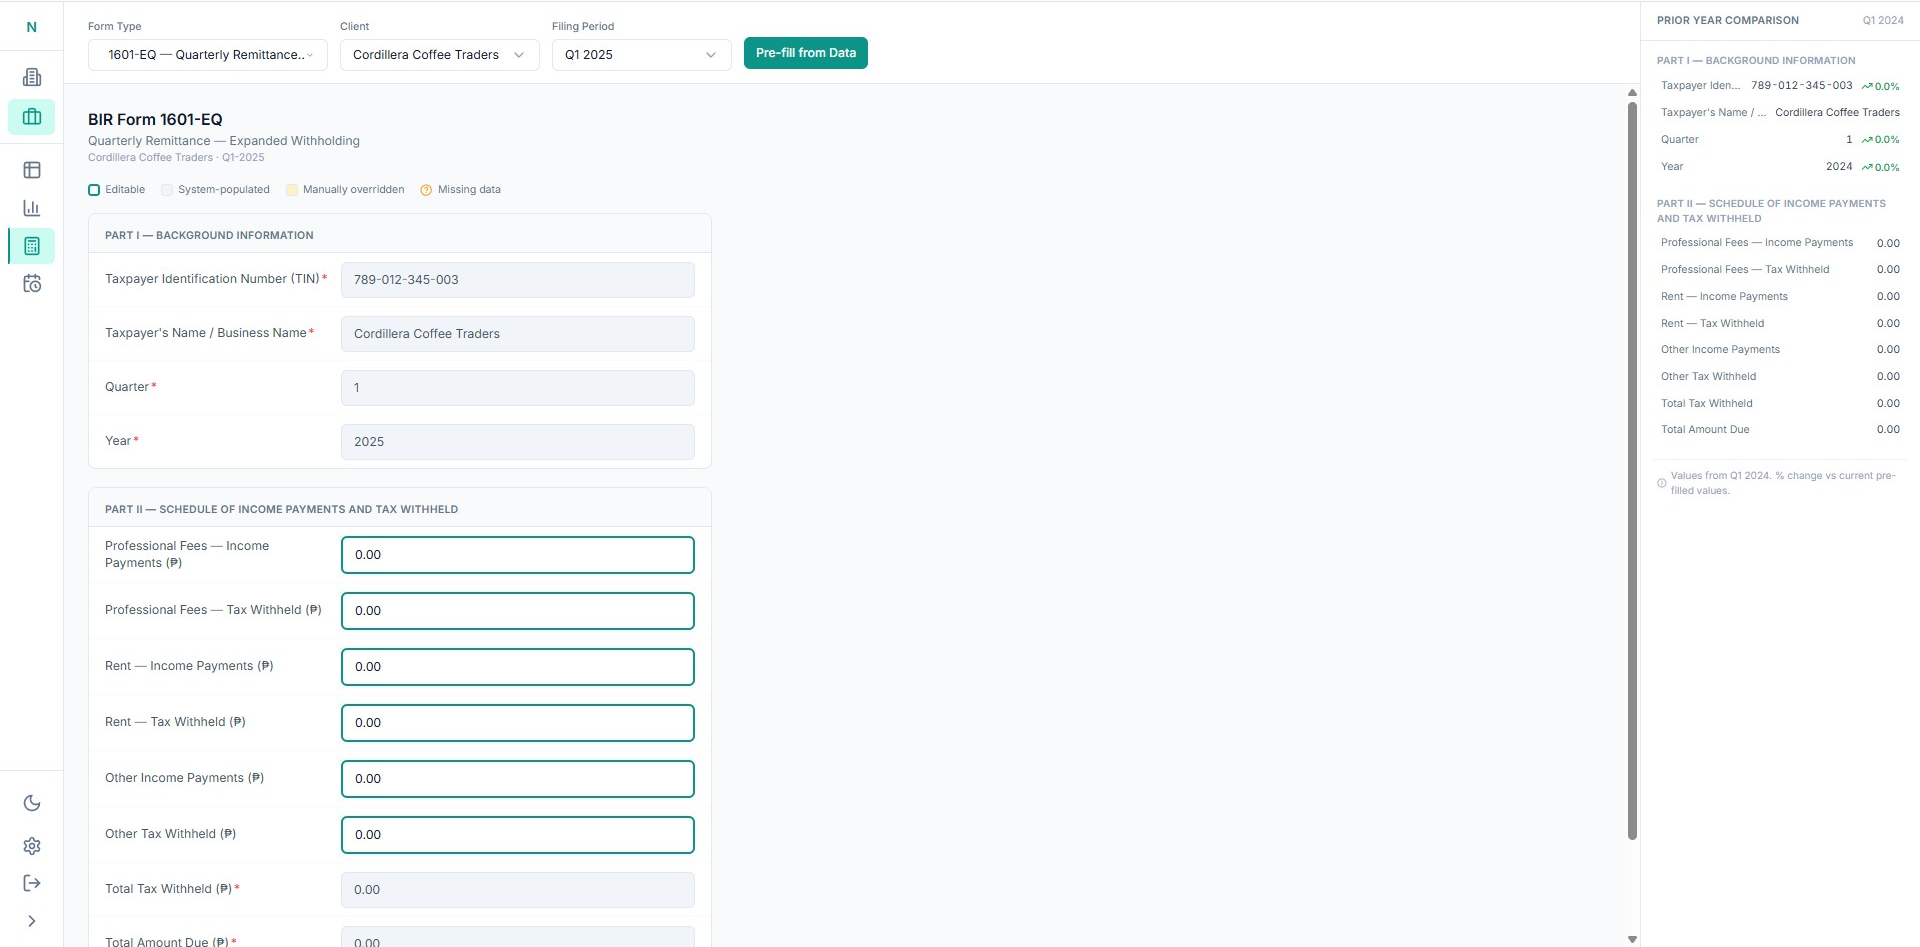The image size is (1920, 947).
Task: Click the info icon beside the prior year note
Action: (x=1662, y=483)
